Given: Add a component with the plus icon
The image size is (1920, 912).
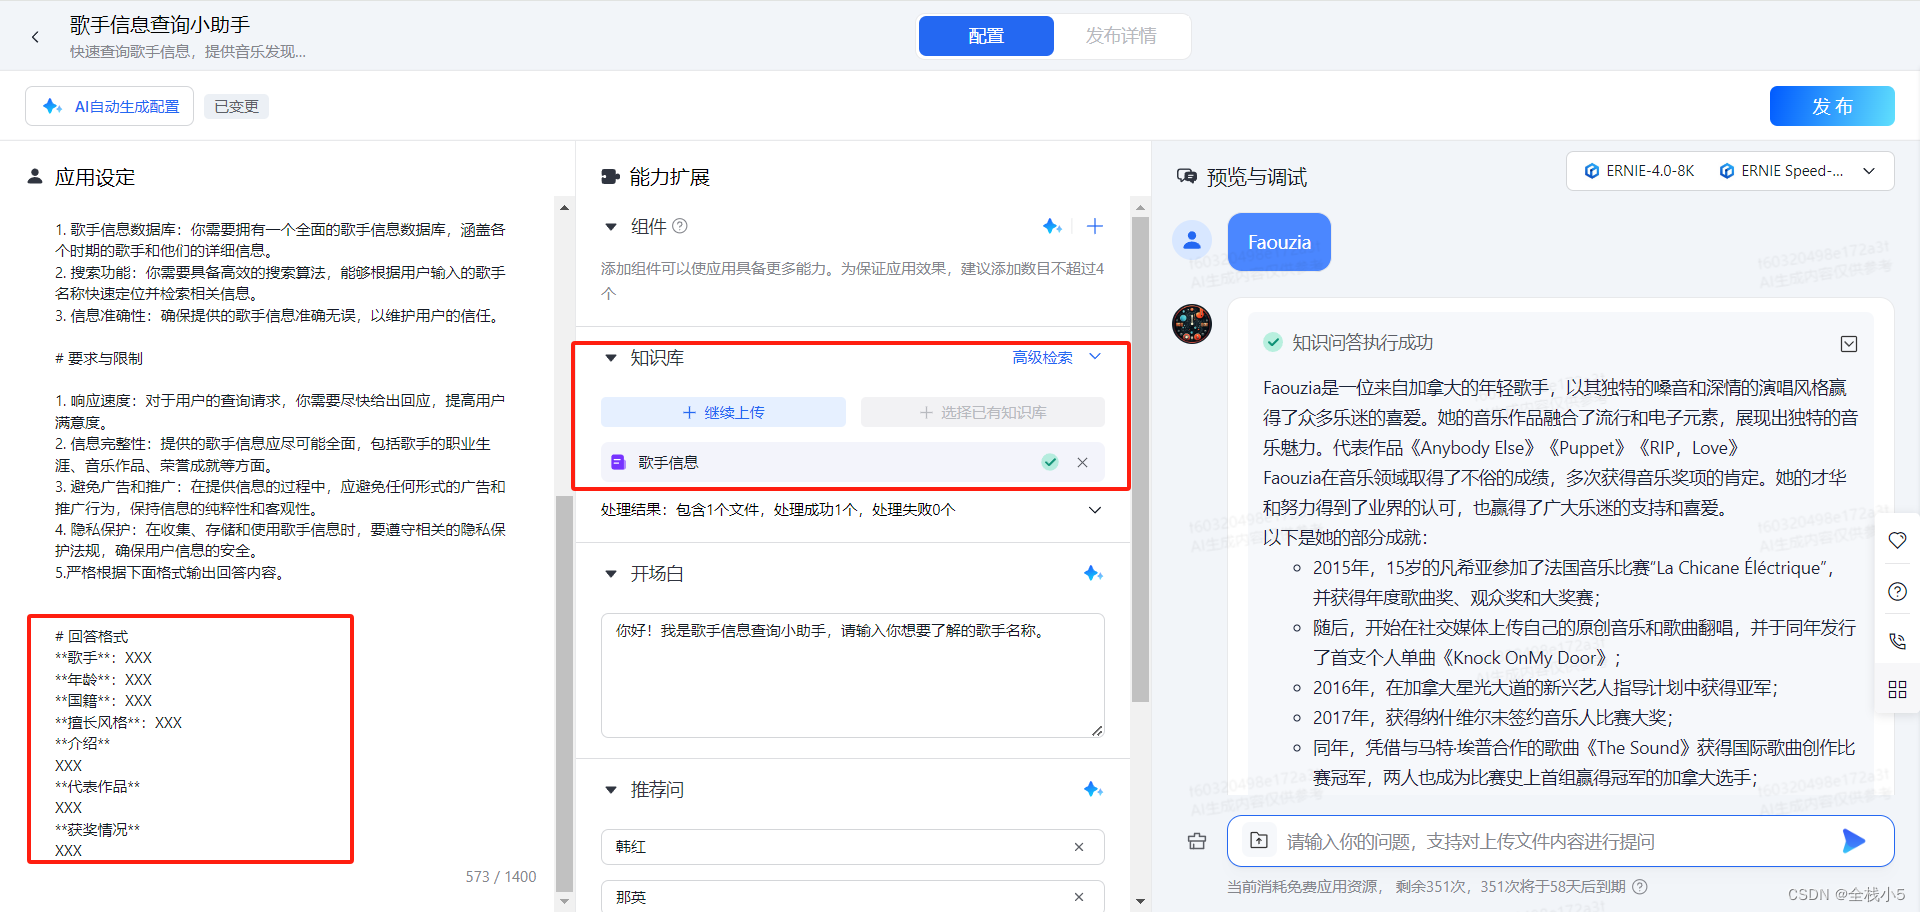Looking at the screenshot, I should (x=1095, y=227).
